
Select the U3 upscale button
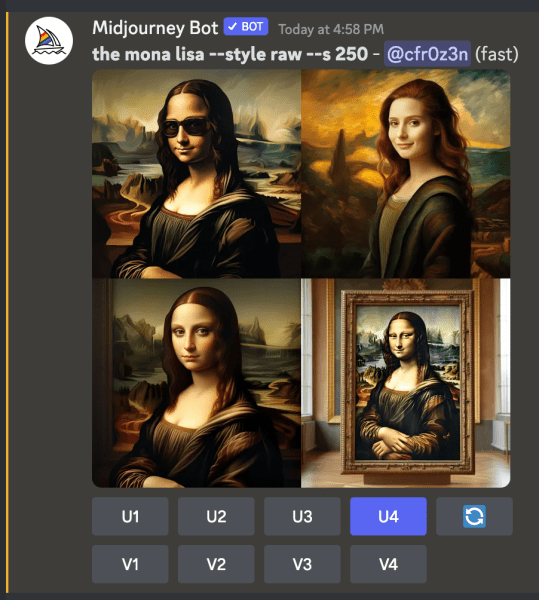pos(302,516)
